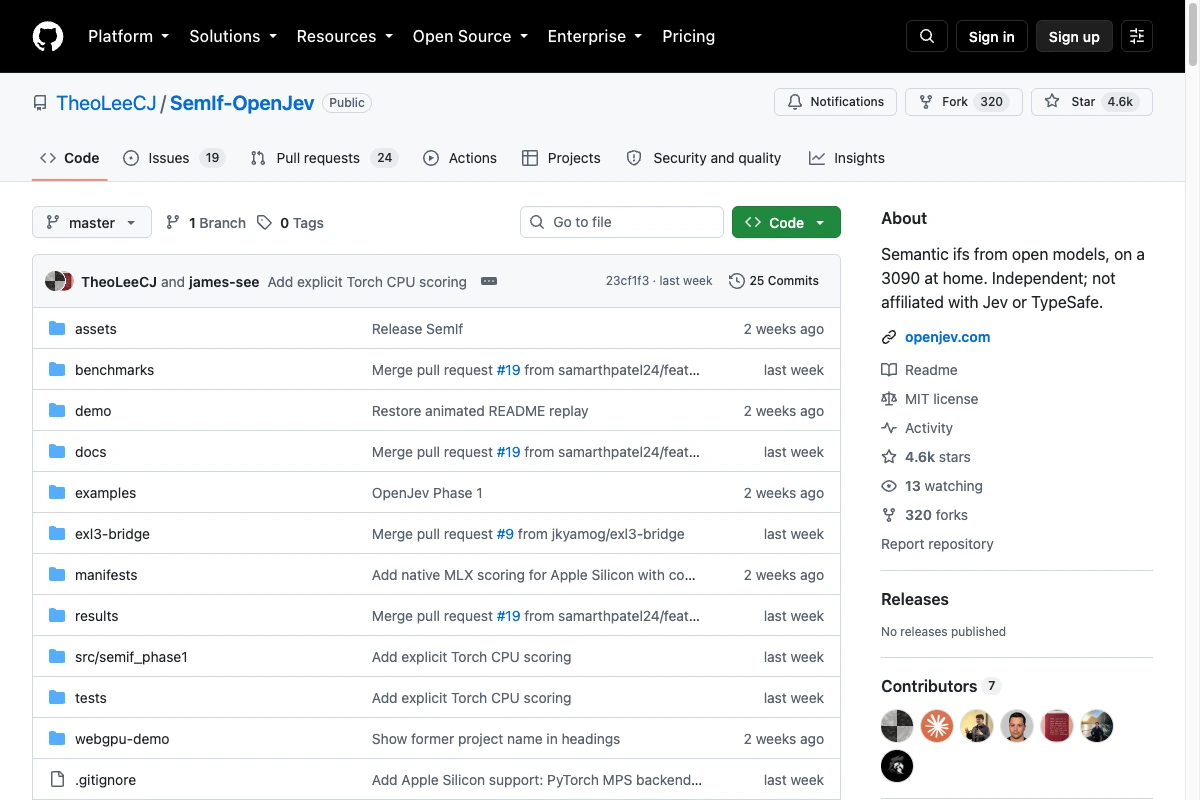Open the Pricing menu item
1200x800 pixels.
(689, 36)
